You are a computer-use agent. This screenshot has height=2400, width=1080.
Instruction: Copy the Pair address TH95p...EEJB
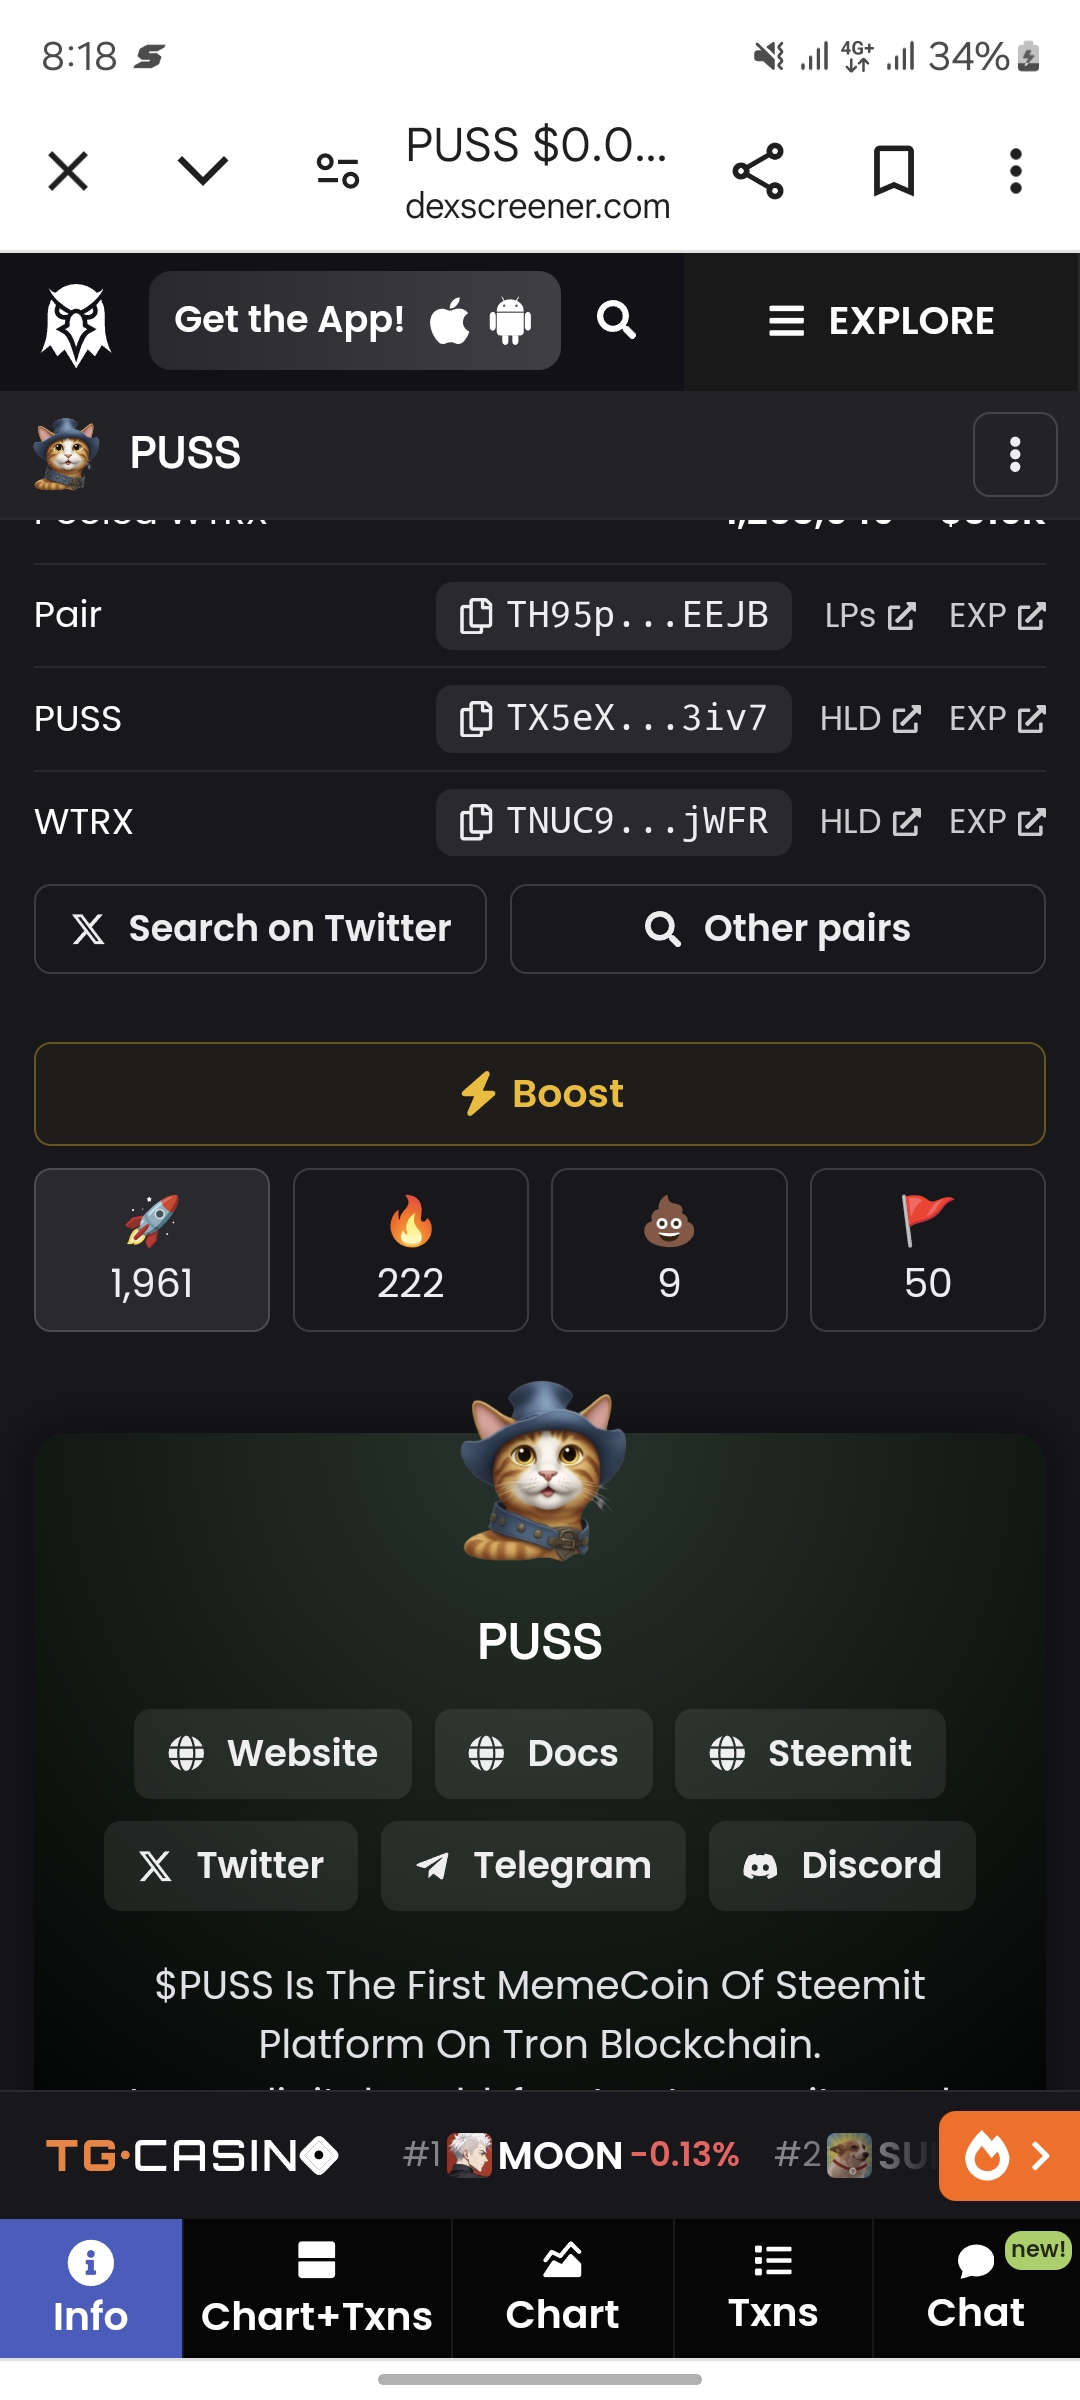[x=613, y=615]
